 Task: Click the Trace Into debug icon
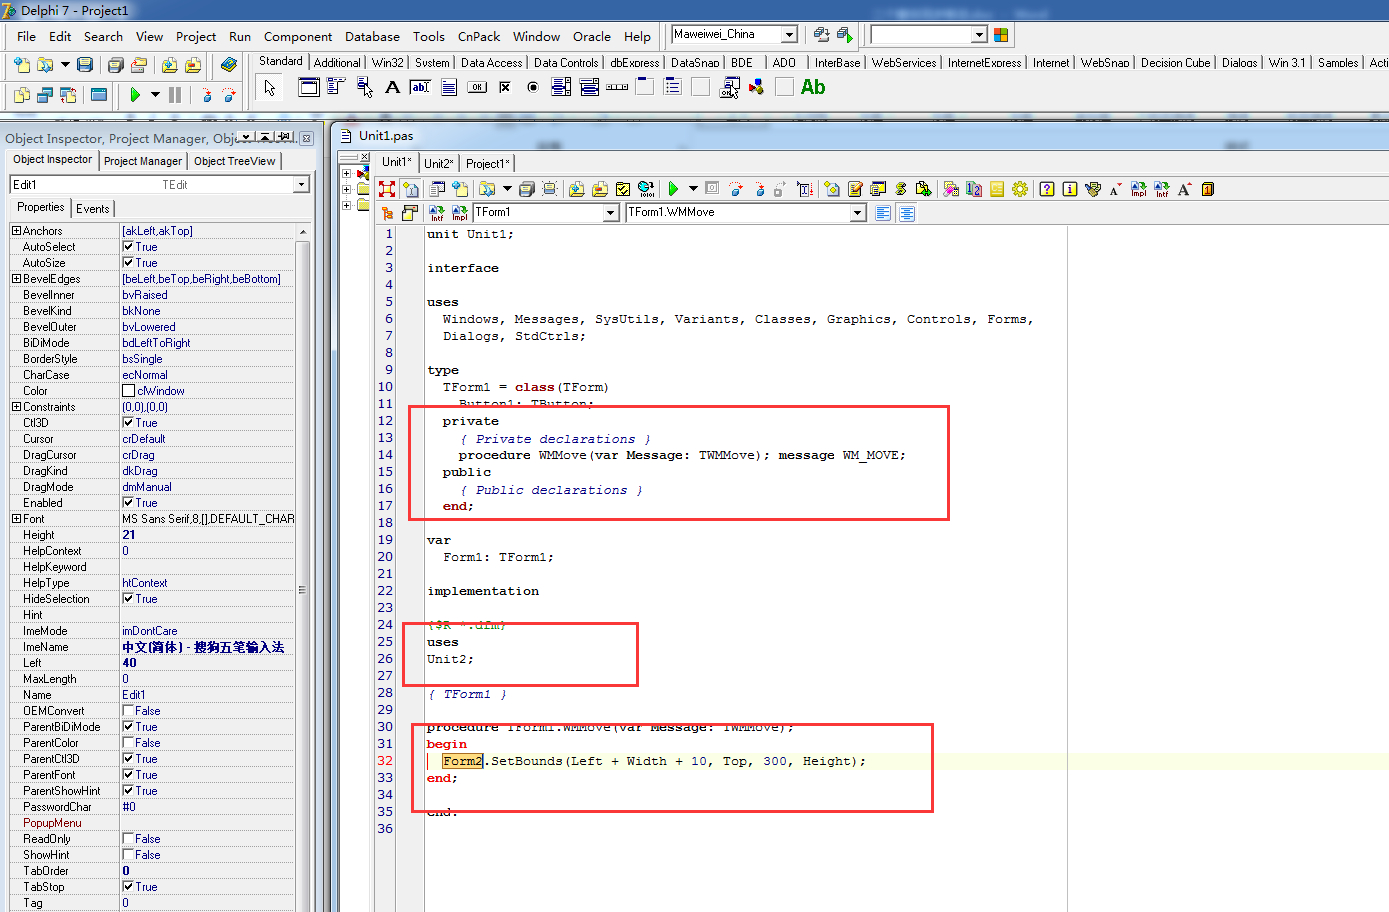(207, 95)
